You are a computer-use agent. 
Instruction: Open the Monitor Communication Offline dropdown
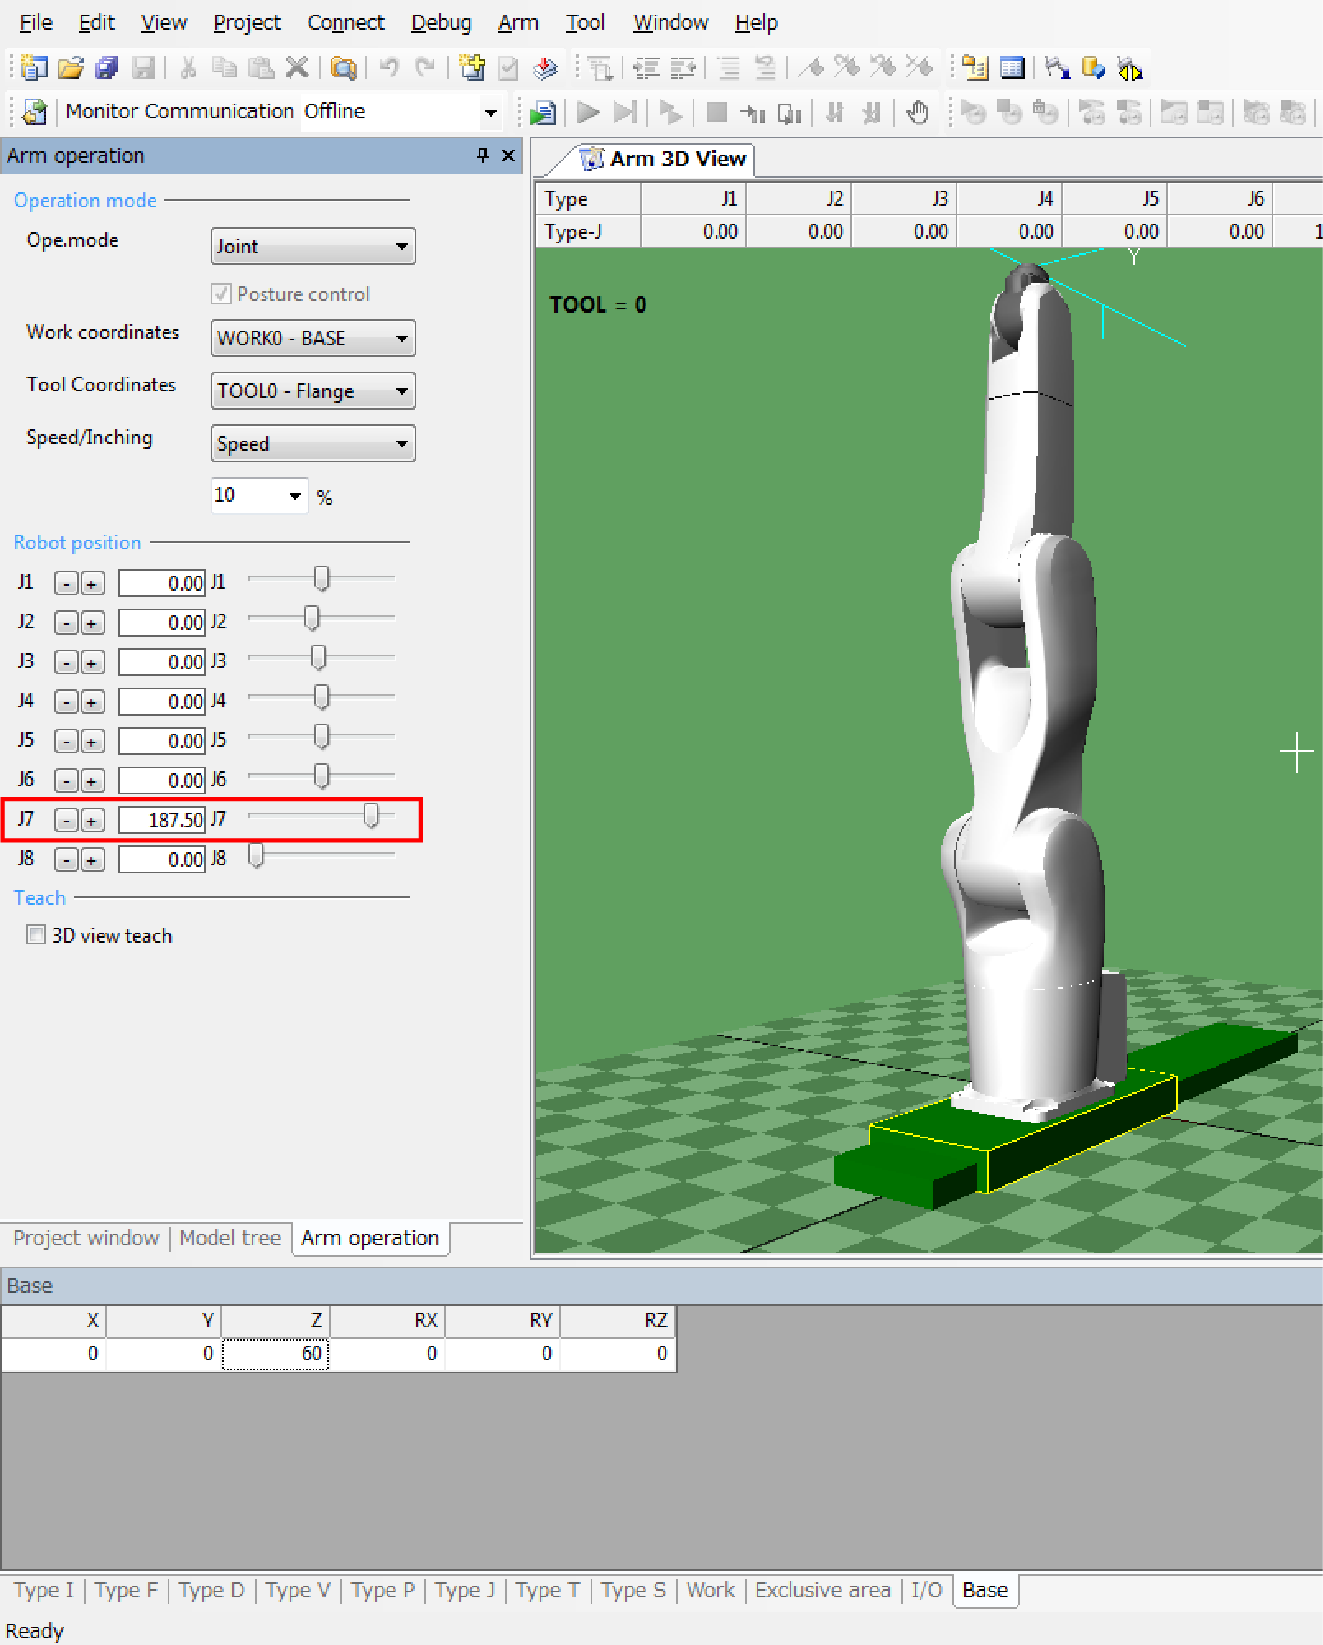click(490, 112)
